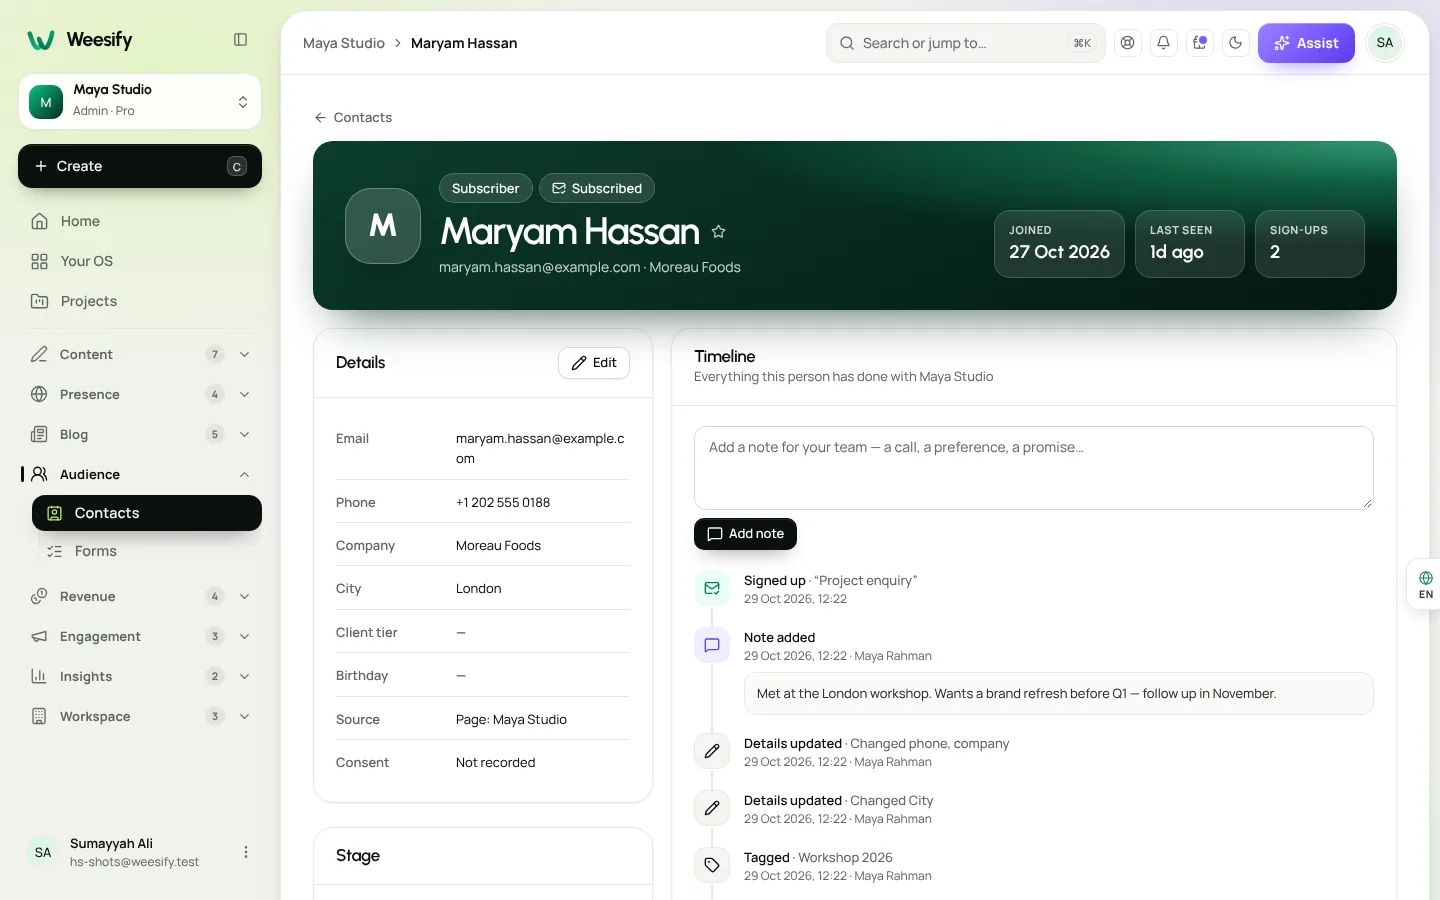Screen dimensions: 1440x900
Task: Click the Note added speech bubble icon
Action: coord(712,646)
